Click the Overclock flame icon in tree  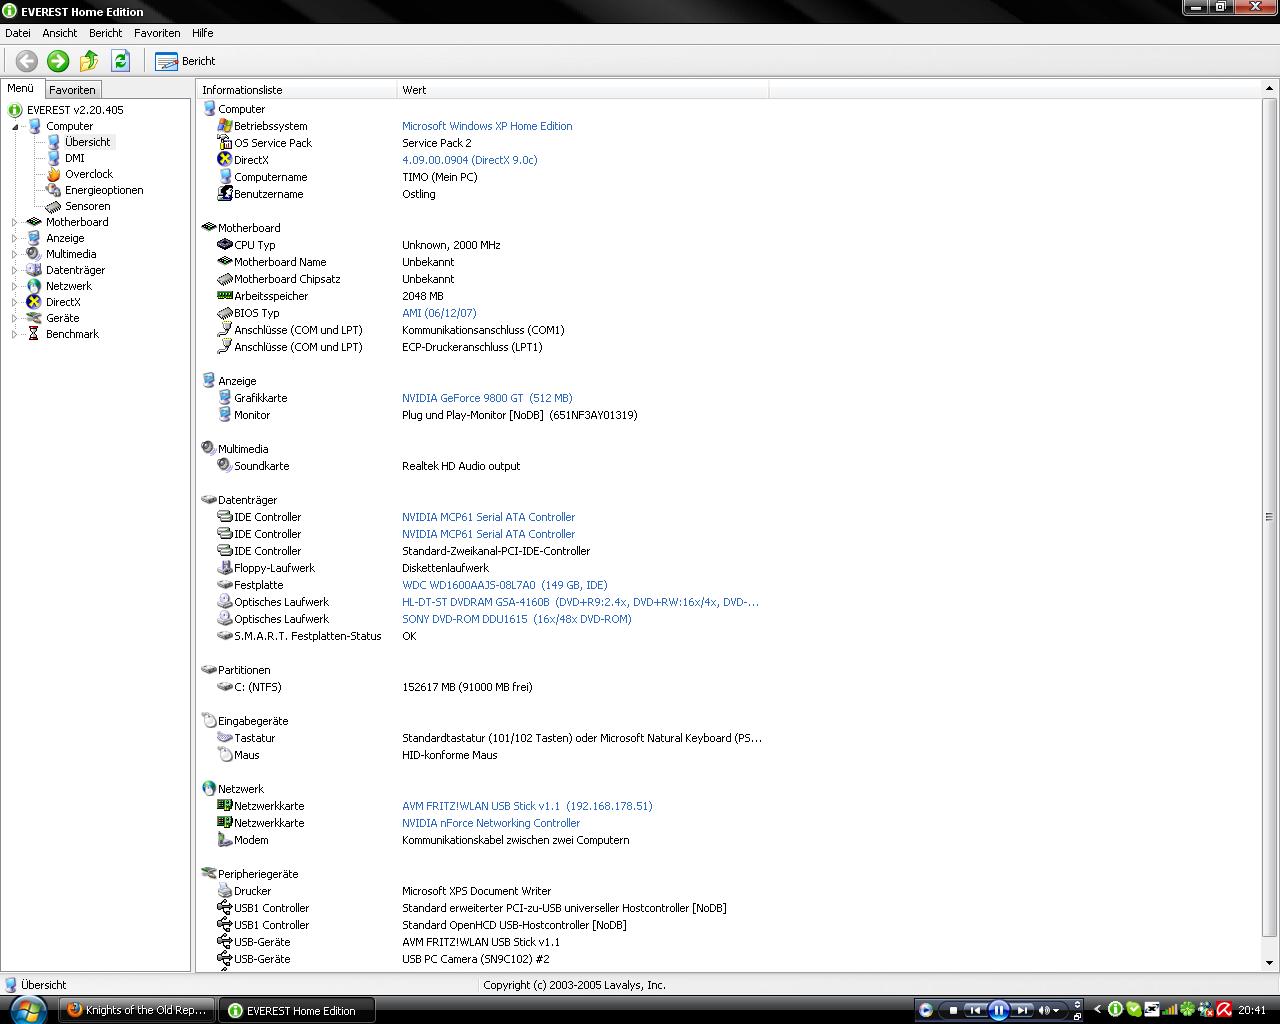54,174
